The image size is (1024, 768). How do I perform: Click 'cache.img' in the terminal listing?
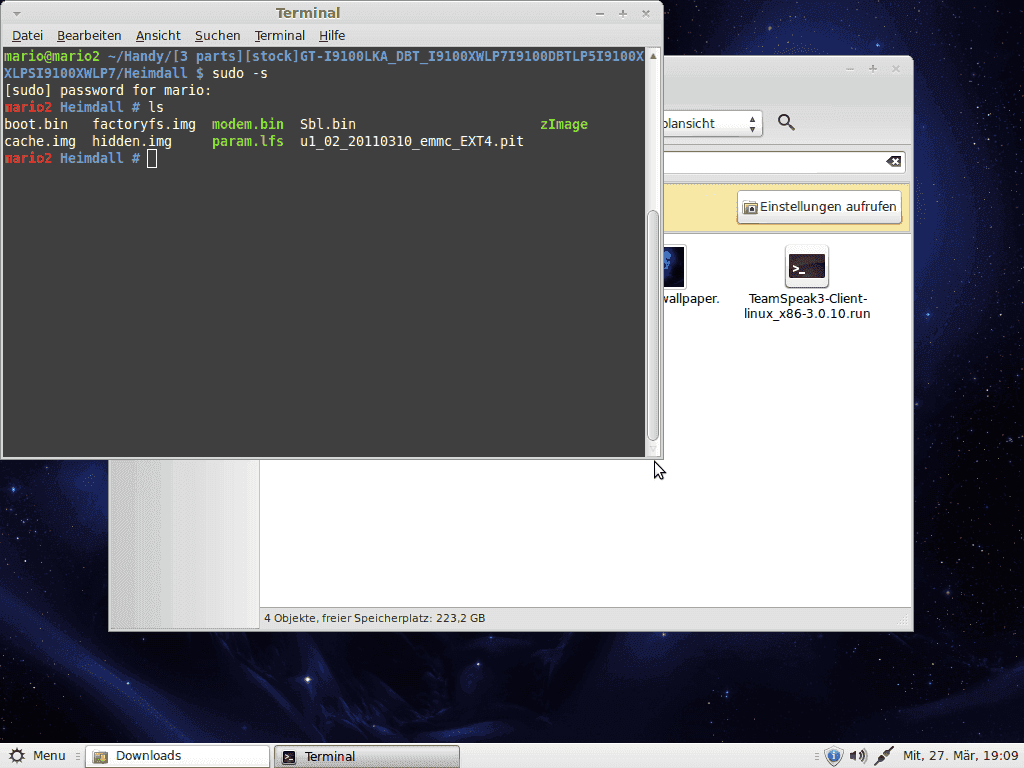tap(40, 141)
